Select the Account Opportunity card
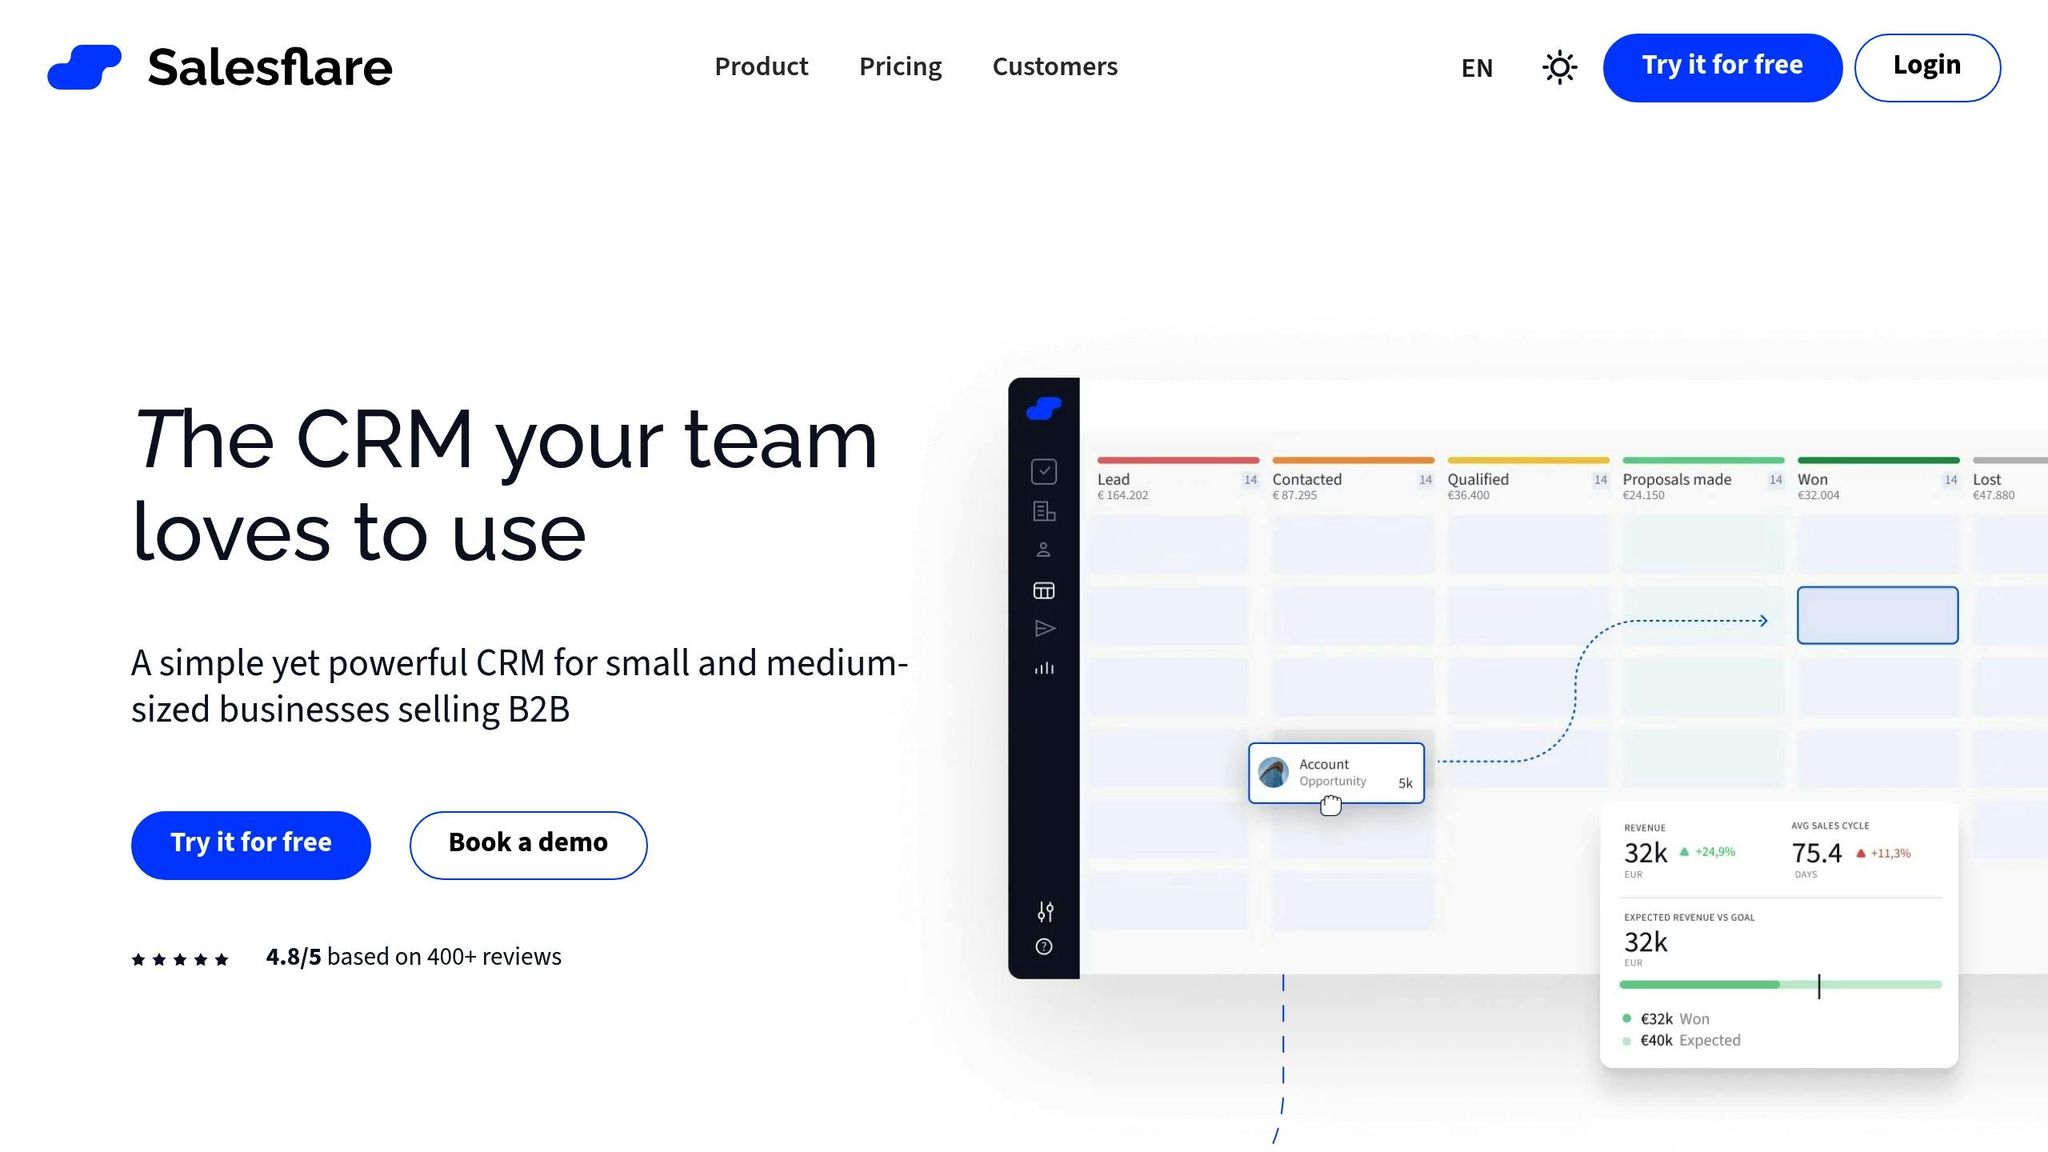The width and height of the screenshot is (2048, 1152). point(1336,773)
